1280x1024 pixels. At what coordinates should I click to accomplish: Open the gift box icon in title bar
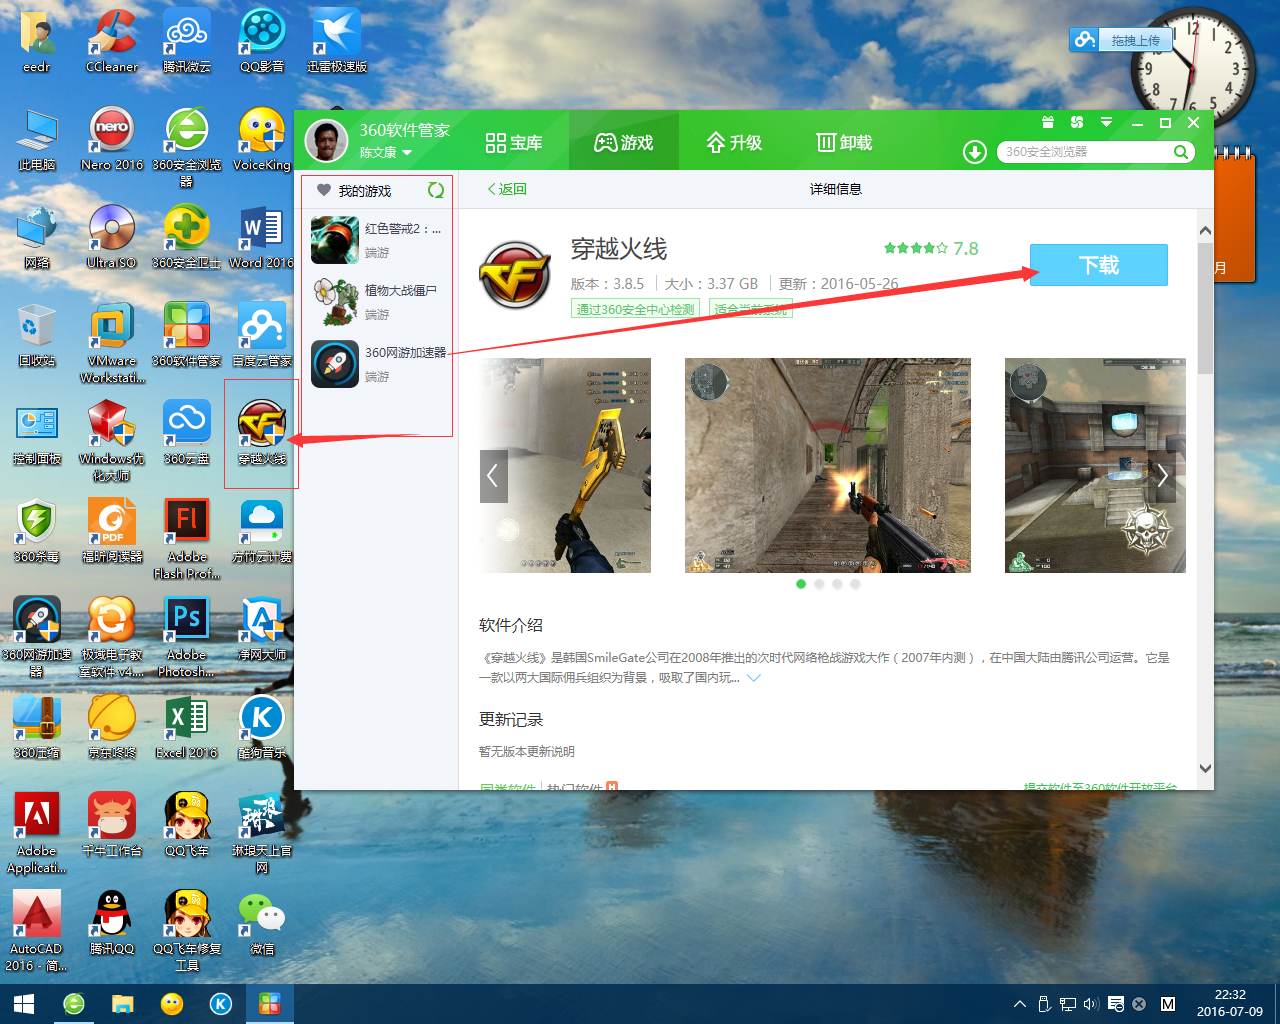click(1048, 122)
